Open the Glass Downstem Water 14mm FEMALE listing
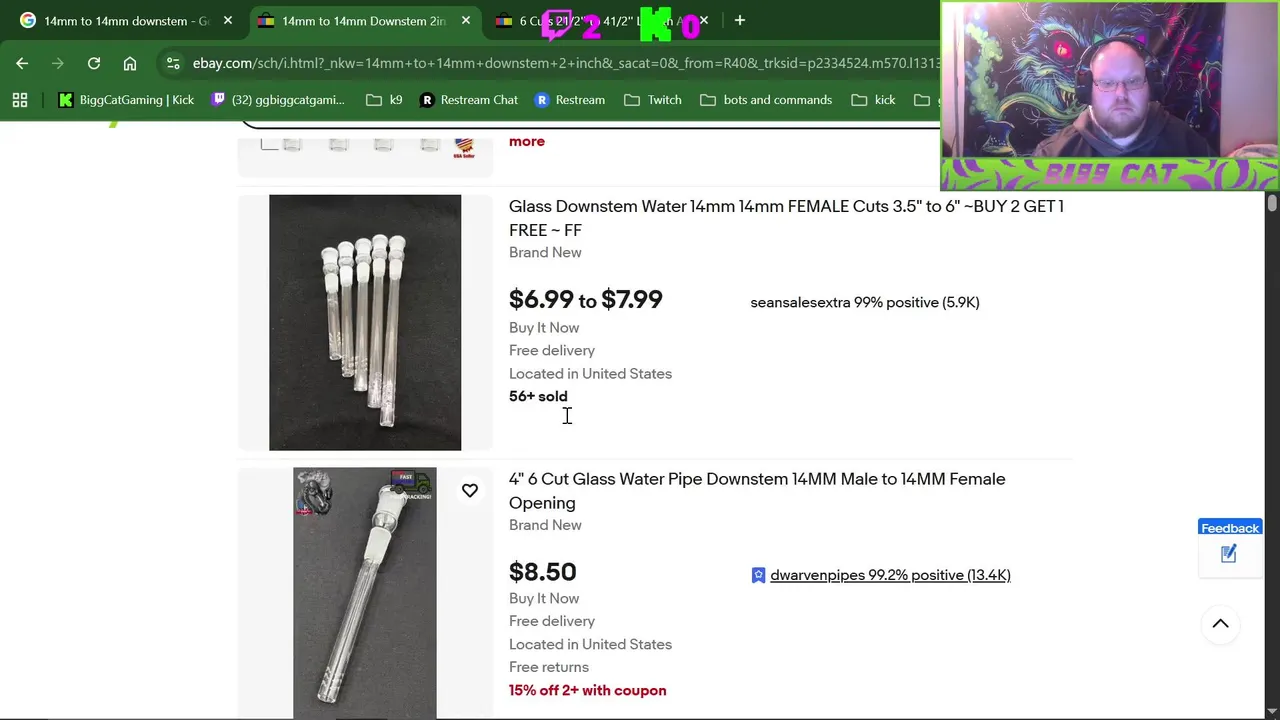Viewport: 1280px width, 720px height. pos(786,218)
